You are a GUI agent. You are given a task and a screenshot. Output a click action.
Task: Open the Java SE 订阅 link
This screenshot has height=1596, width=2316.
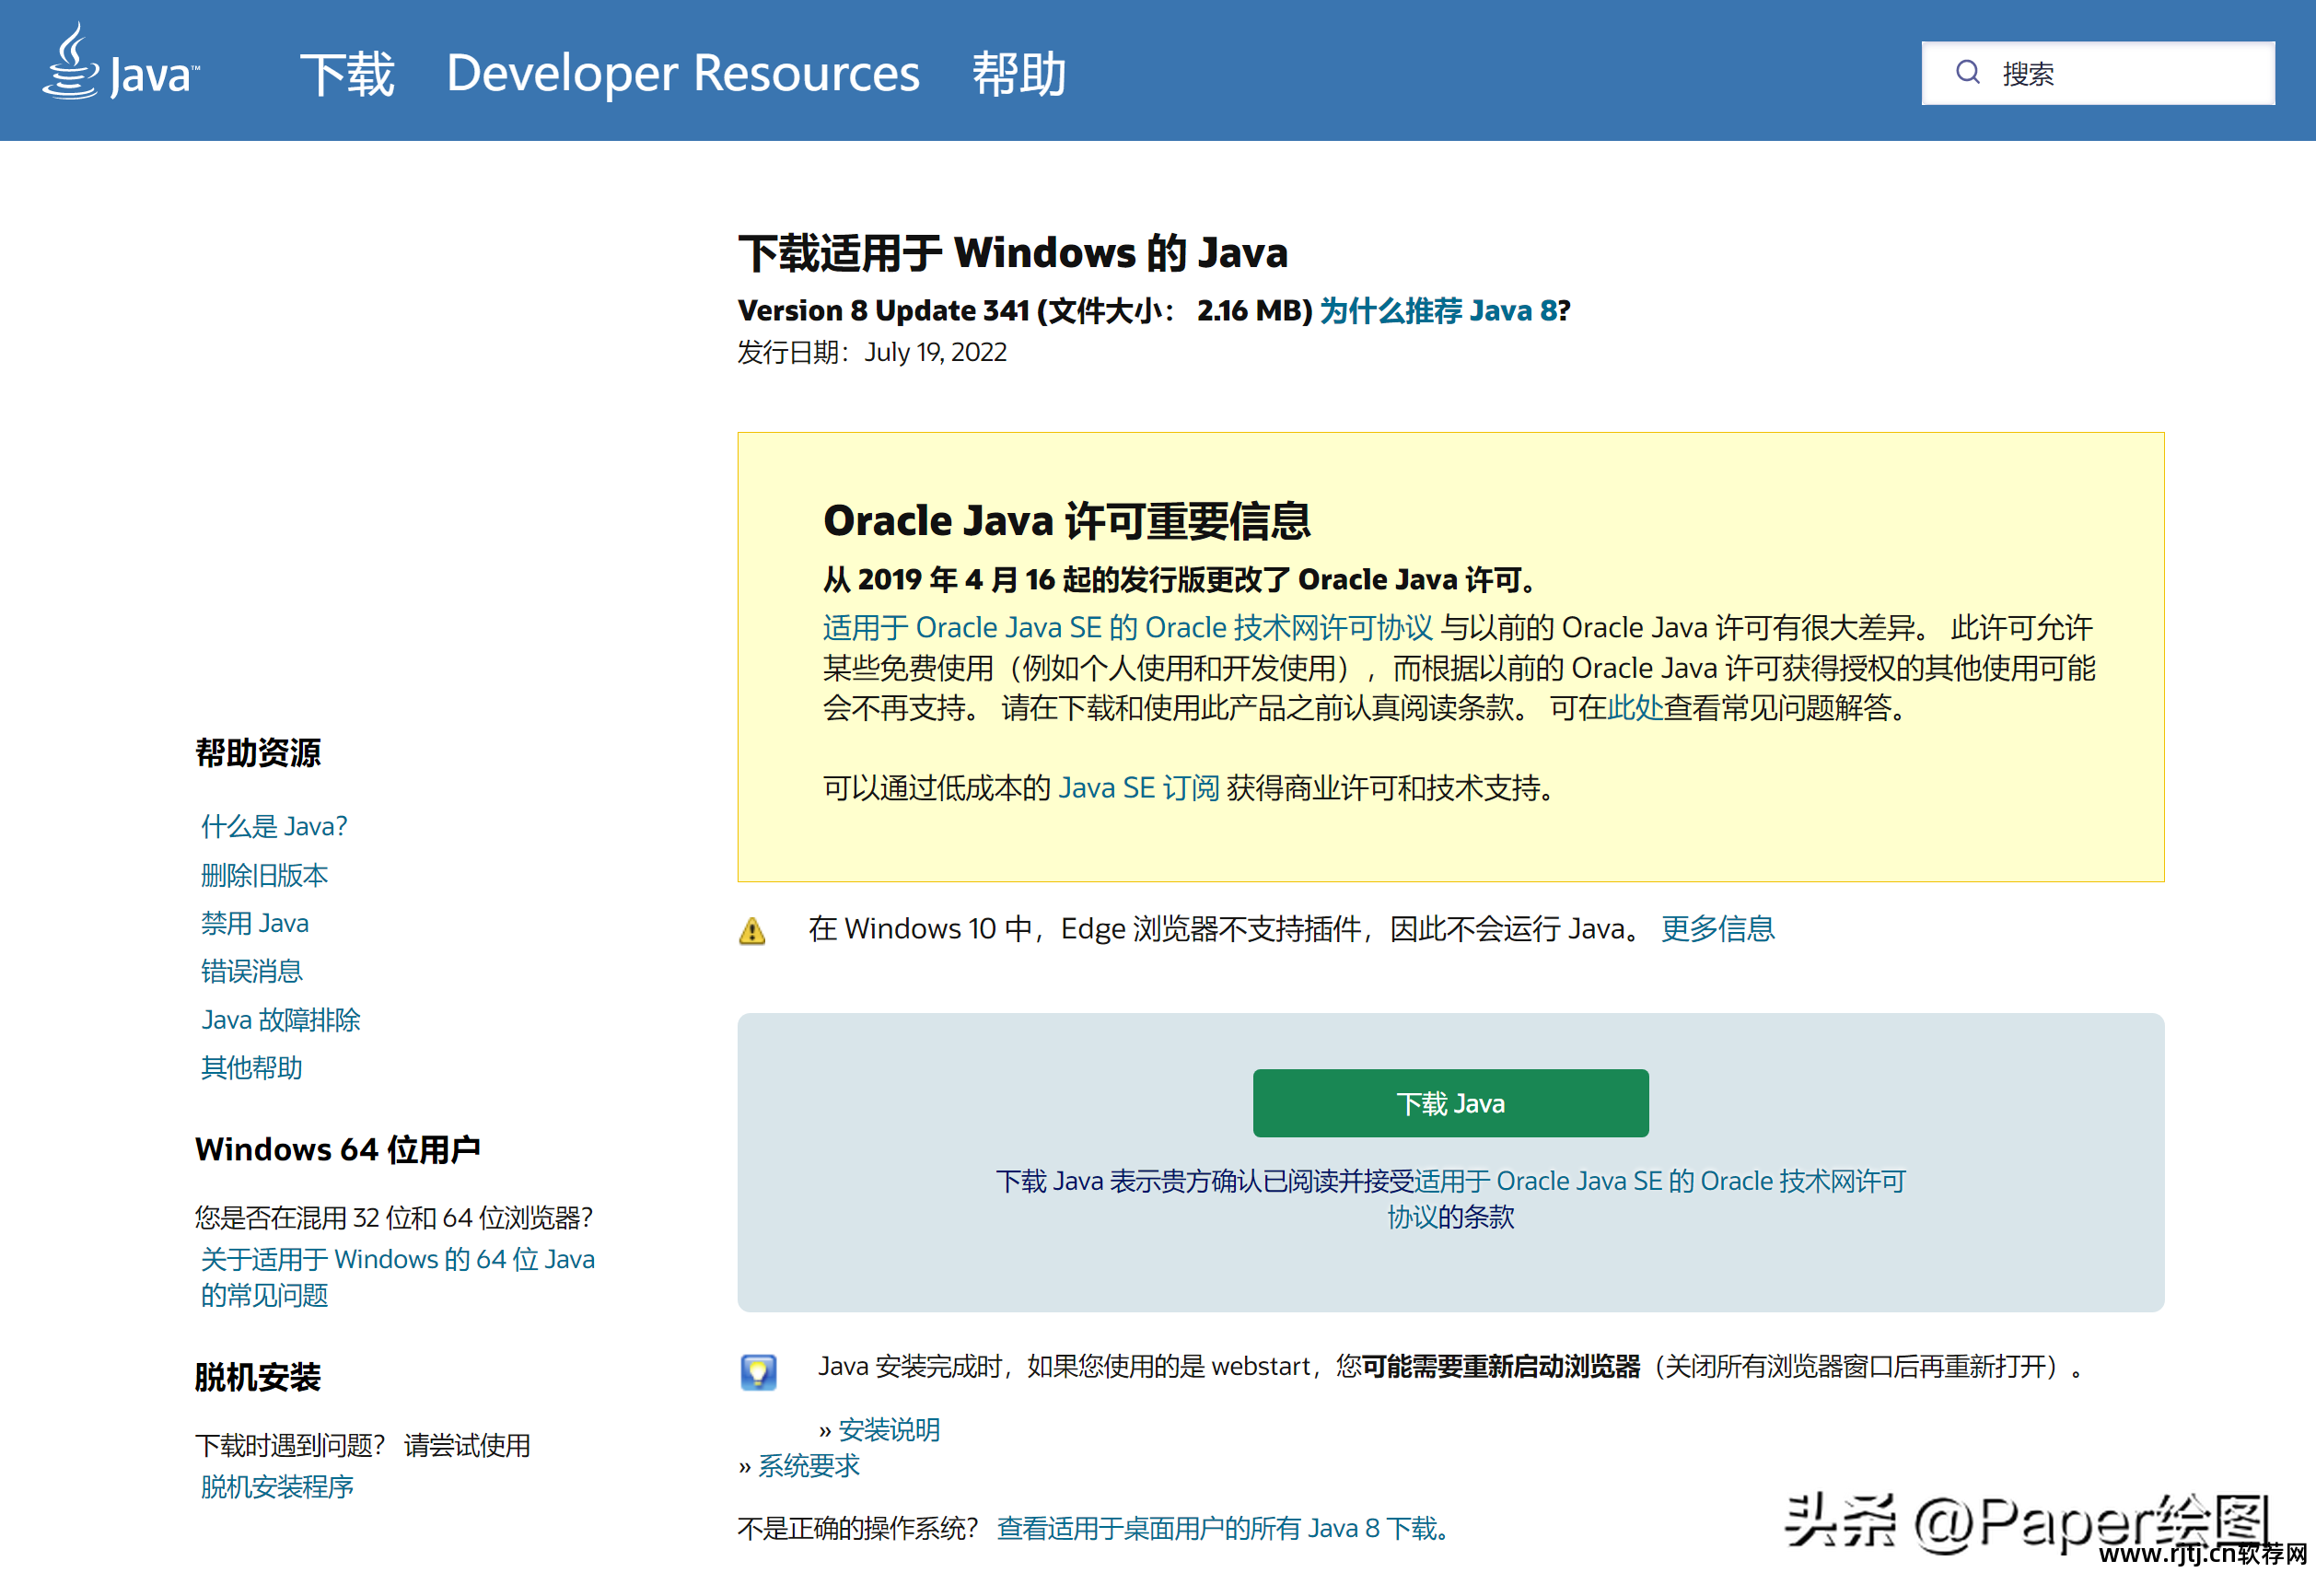pyautogui.click(x=1138, y=788)
